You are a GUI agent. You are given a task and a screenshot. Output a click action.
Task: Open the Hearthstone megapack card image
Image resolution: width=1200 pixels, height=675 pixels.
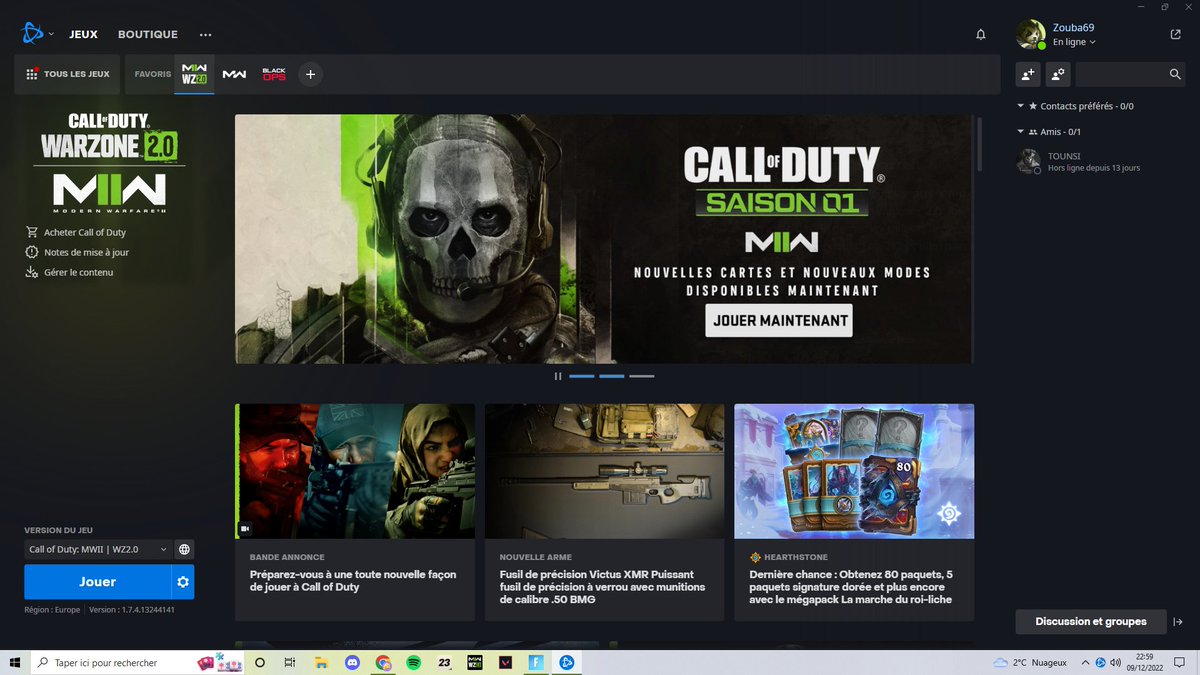coord(854,471)
